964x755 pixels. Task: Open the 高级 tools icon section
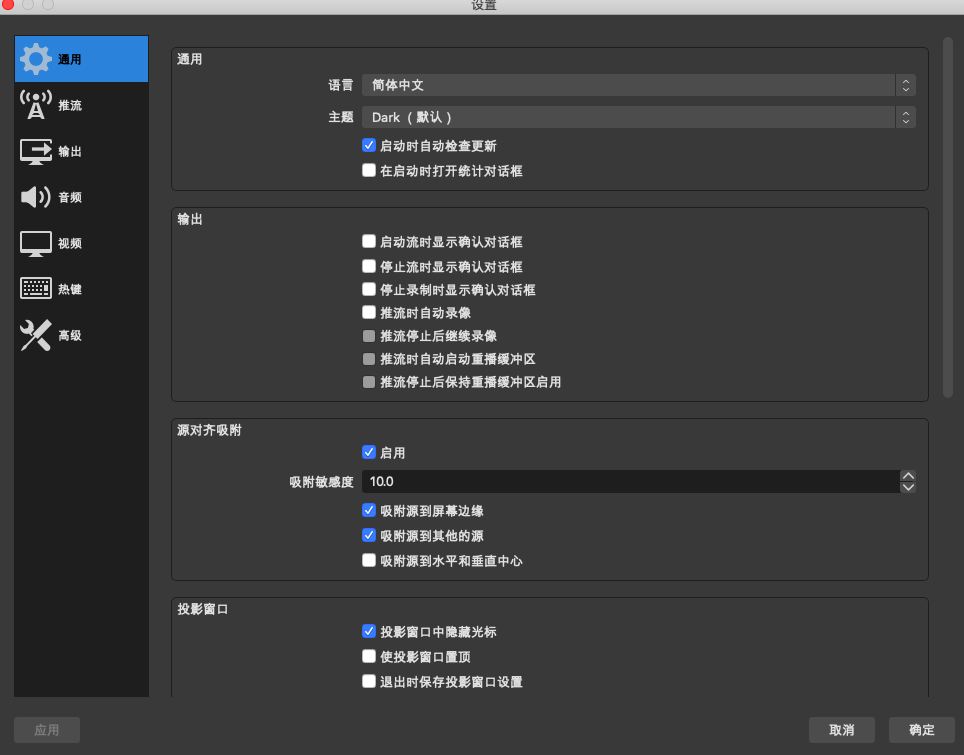click(36, 335)
